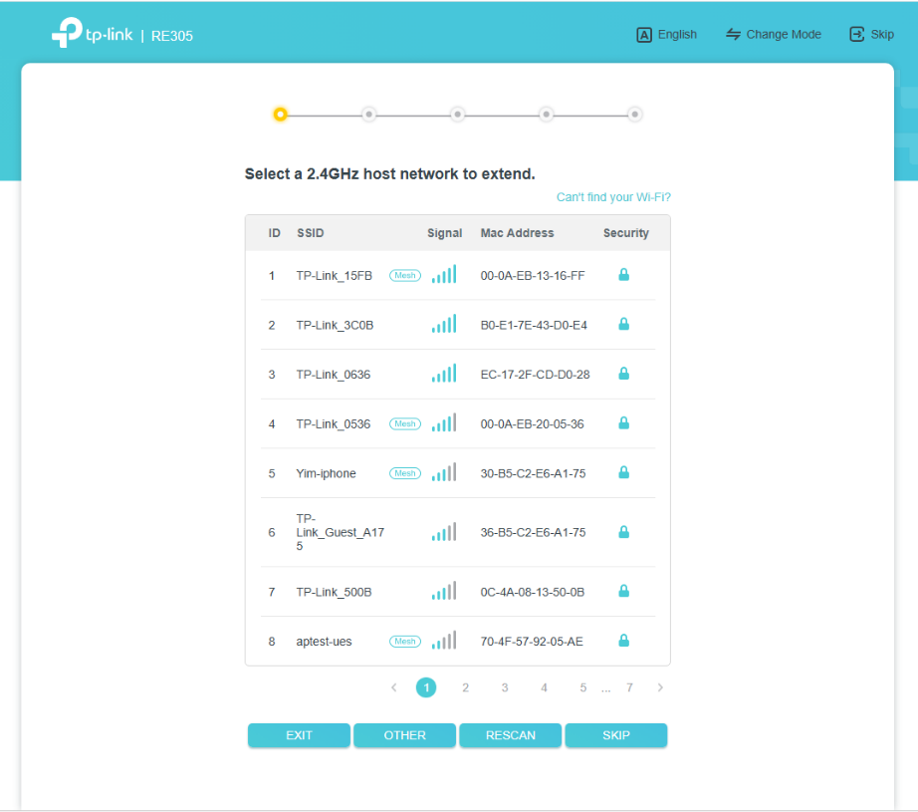The height and width of the screenshot is (812, 918).
Task: Click the Mesh badge for TP-Link_15FB
Action: point(405,275)
